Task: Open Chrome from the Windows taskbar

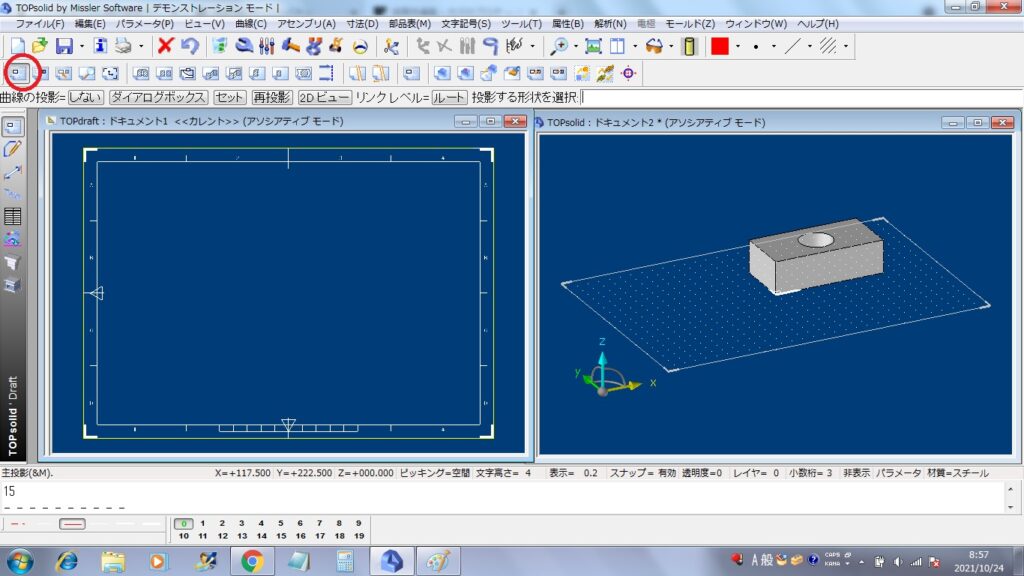Action: point(252,561)
